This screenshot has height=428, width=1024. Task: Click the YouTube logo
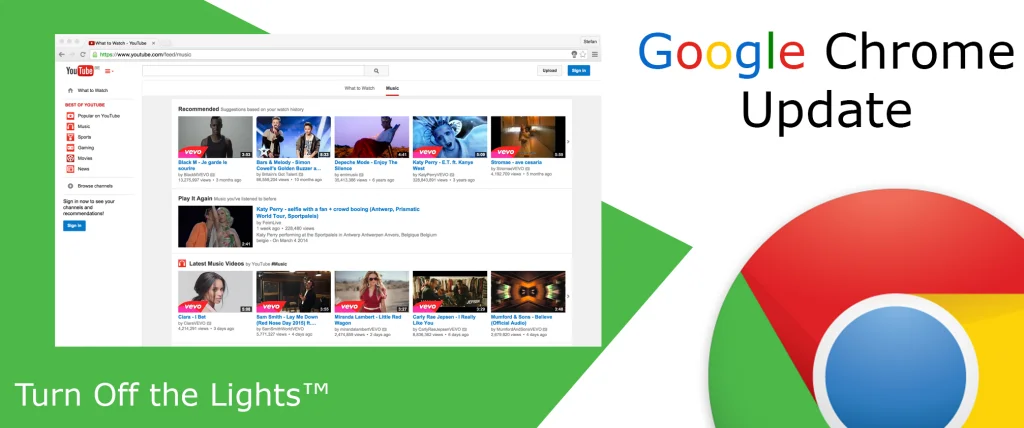(x=82, y=71)
